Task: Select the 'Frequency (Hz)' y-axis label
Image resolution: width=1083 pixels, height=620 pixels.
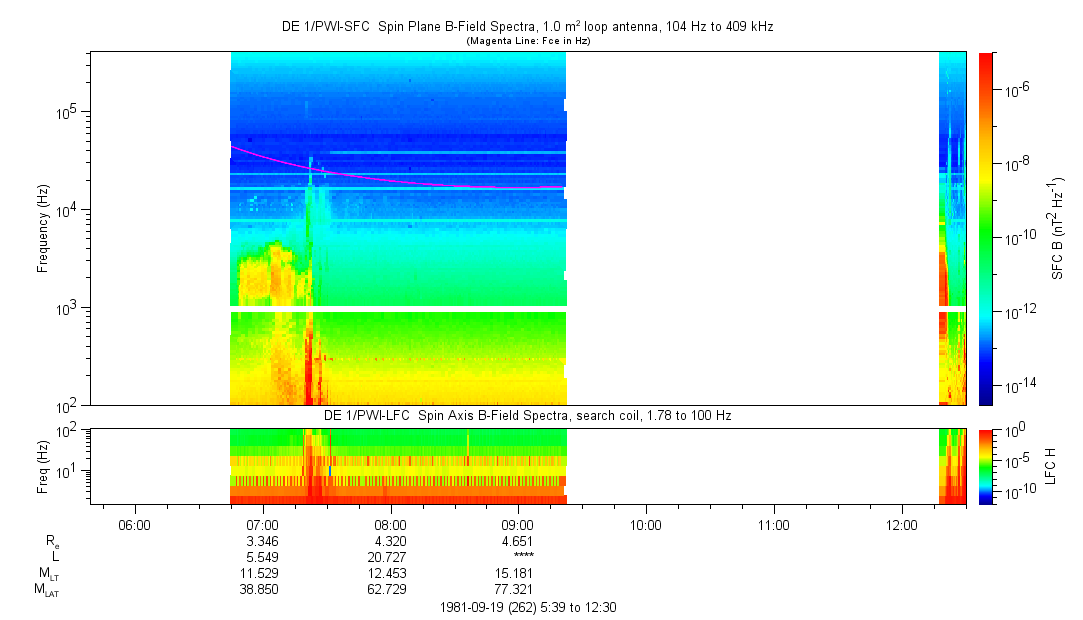Action: pyautogui.click(x=43, y=228)
